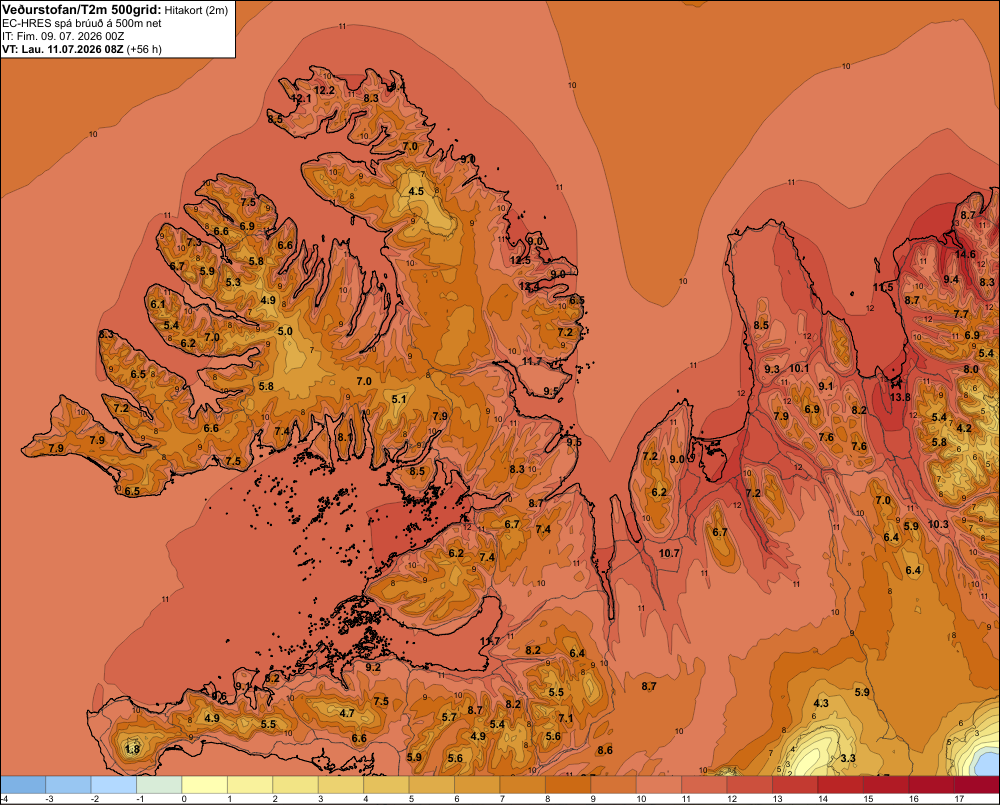Click the legend label 17
1000x805 pixels.
(959, 799)
